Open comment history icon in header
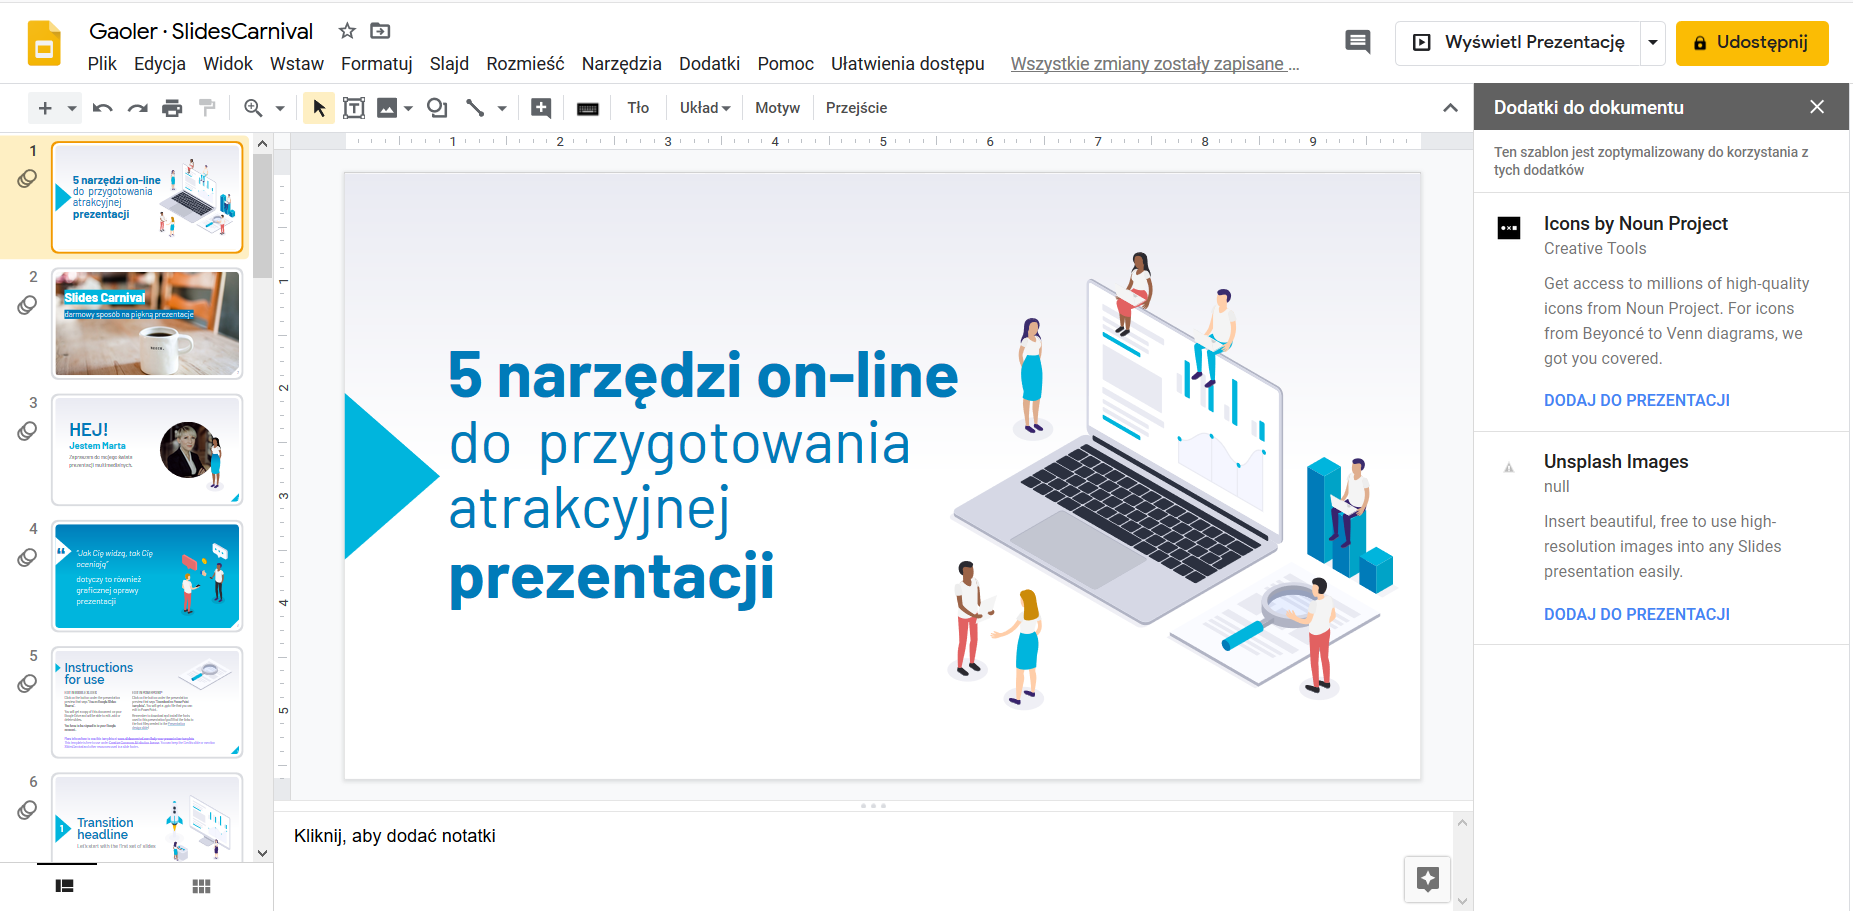 (x=1357, y=42)
